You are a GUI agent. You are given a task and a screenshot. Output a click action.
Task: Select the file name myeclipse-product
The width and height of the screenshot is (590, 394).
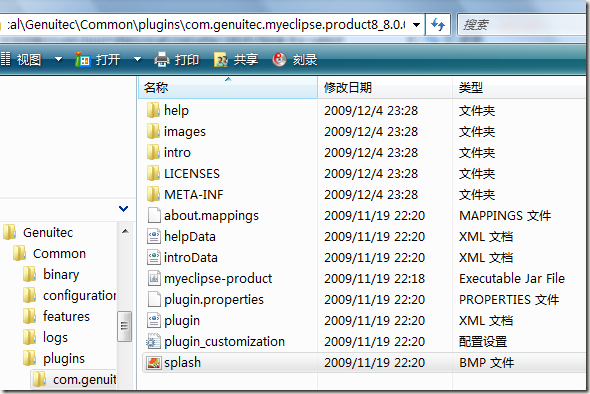(x=218, y=278)
